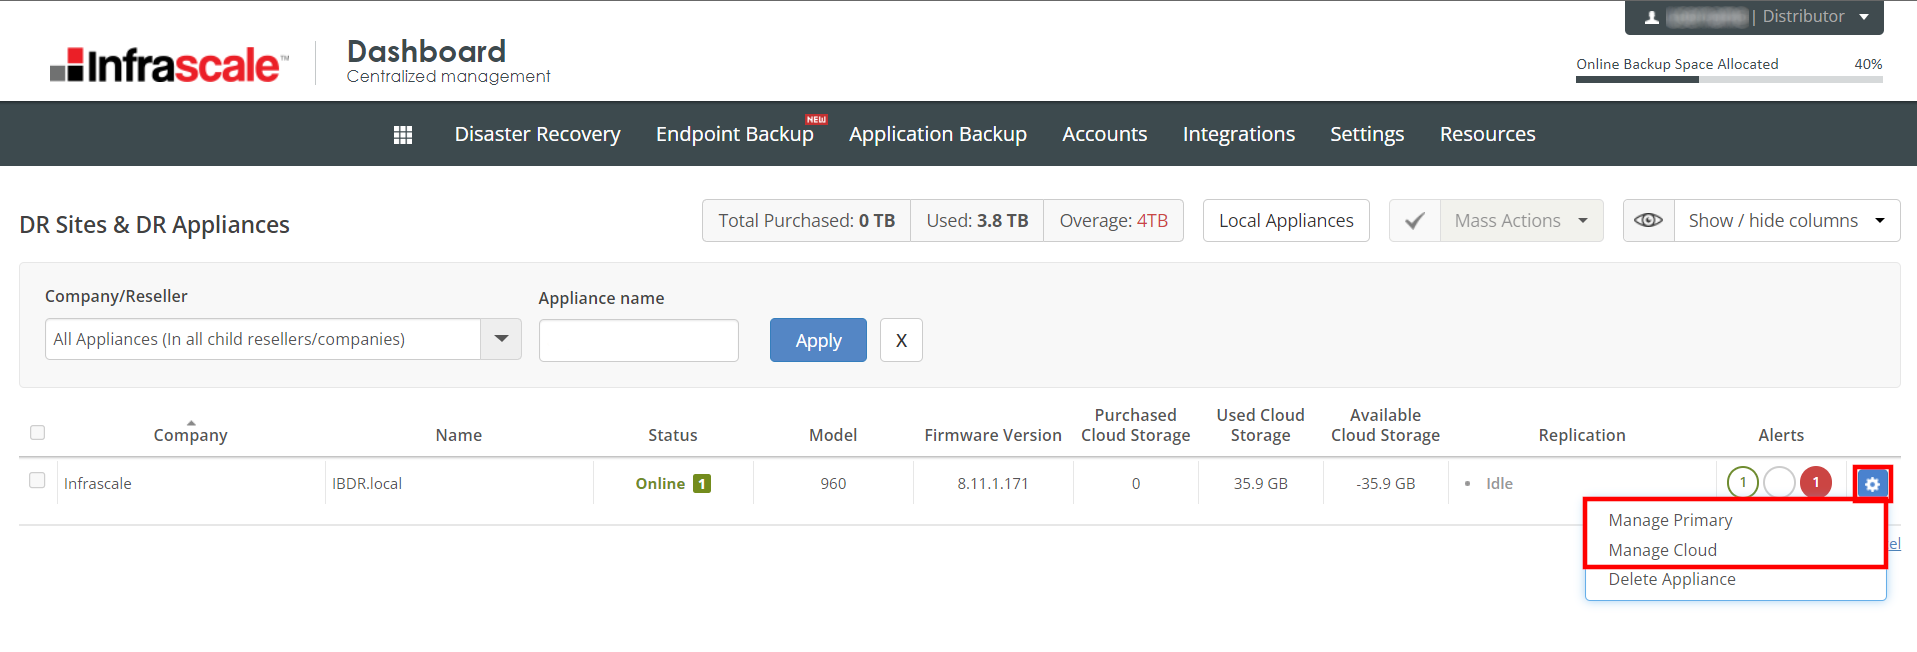
Task: Open the Disaster Recovery menu
Action: coord(537,134)
